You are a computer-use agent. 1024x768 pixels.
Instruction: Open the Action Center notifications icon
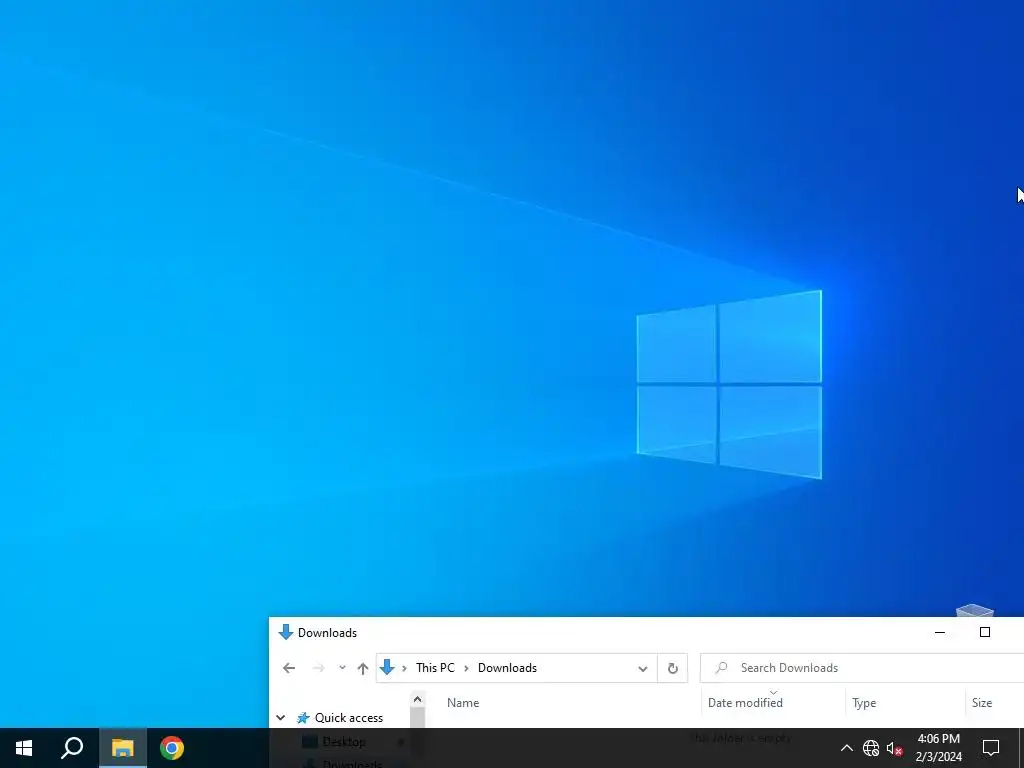point(991,748)
